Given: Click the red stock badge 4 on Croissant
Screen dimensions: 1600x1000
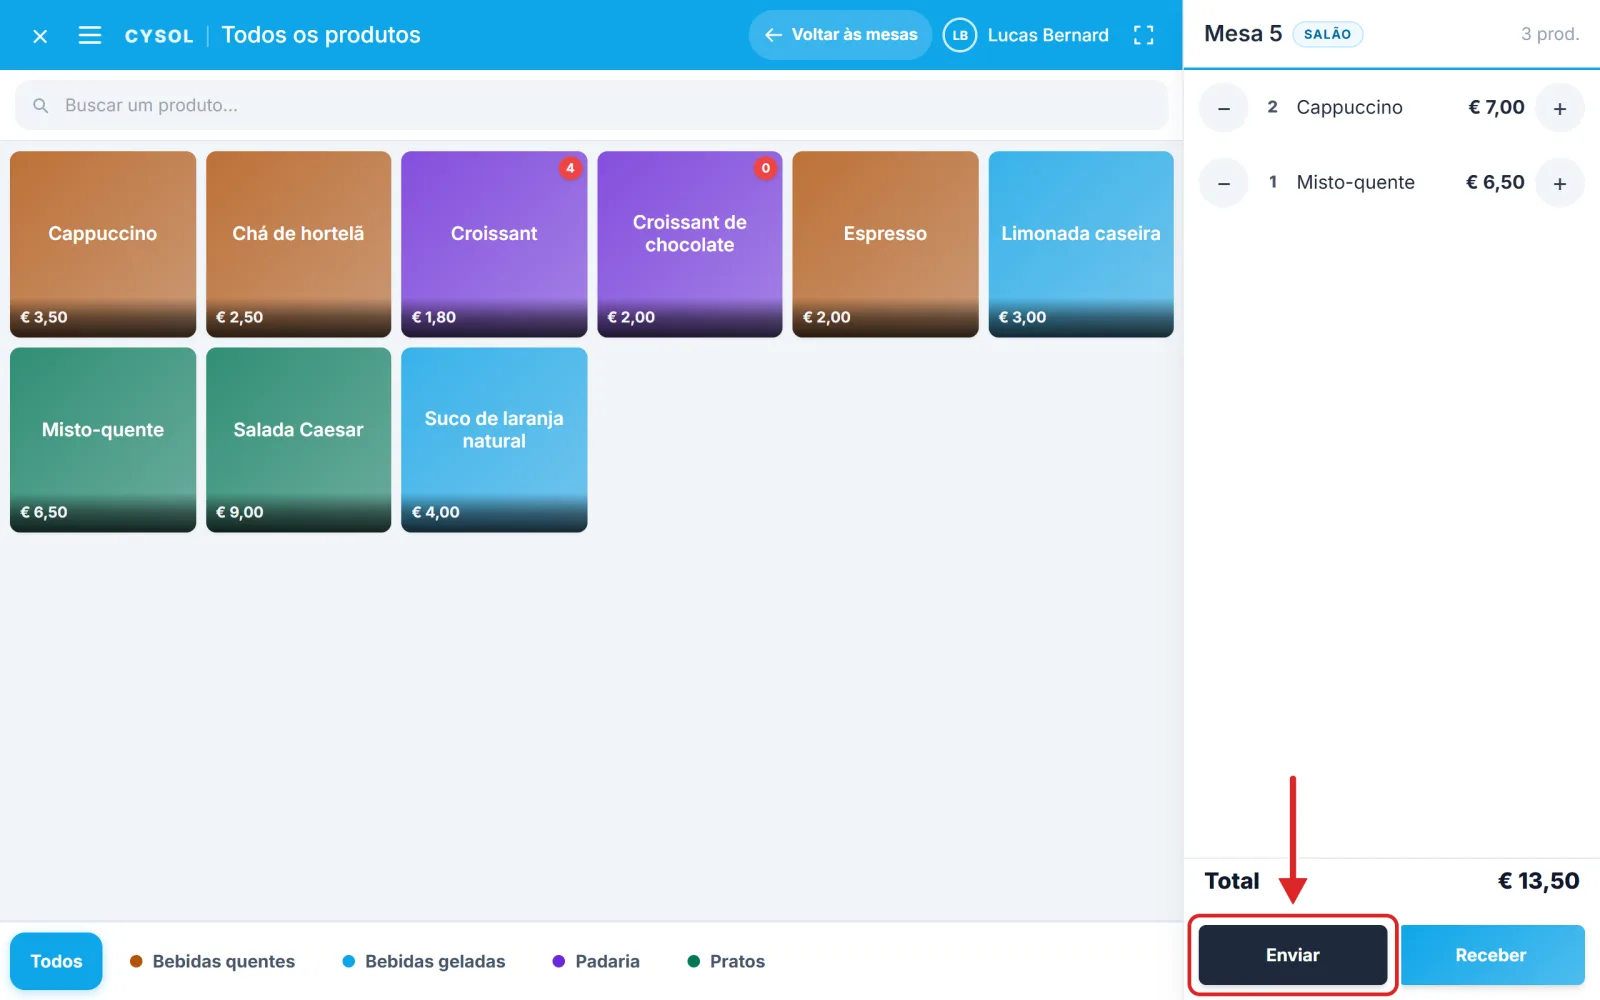Looking at the screenshot, I should tap(570, 168).
